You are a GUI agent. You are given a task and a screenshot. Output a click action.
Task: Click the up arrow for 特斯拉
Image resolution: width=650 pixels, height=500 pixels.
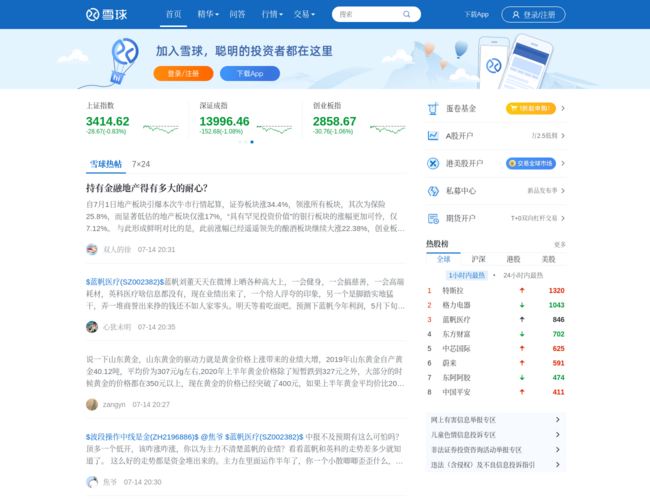click(x=522, y=291)
